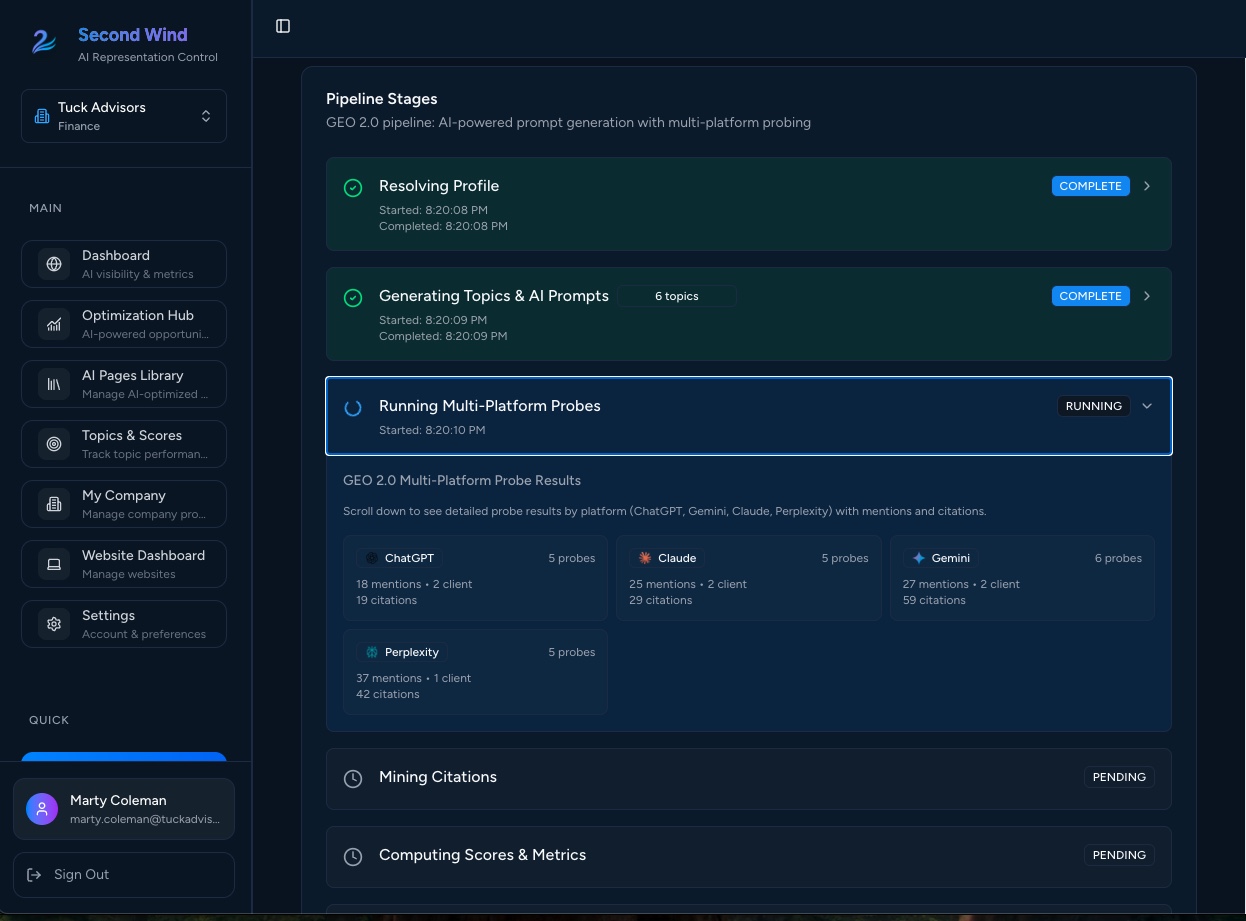The width and height of the screenshot is (1246, 921).
Task: Click the Settings gear icon
Action: pyautogui.click(x=54, y=624)
